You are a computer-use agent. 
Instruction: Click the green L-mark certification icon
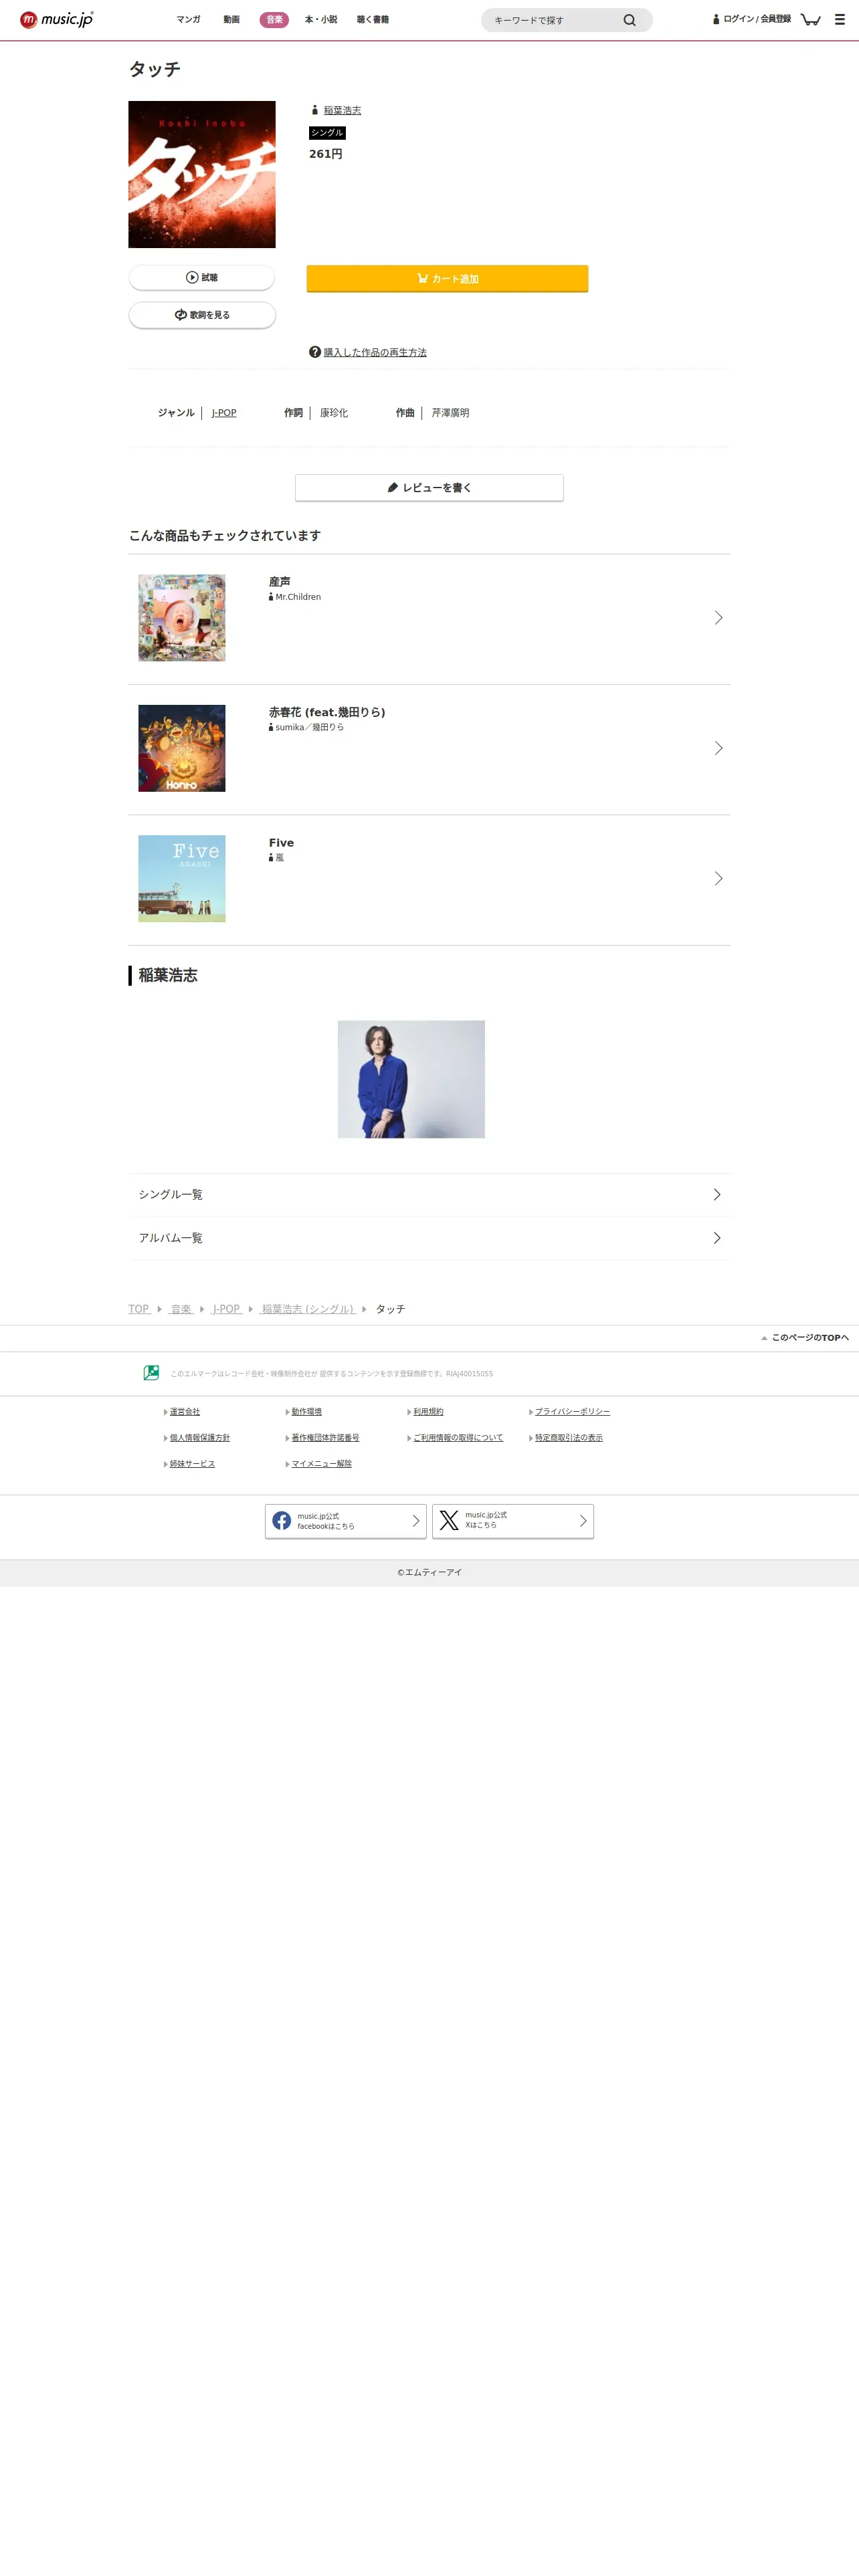coord(151,1373)
